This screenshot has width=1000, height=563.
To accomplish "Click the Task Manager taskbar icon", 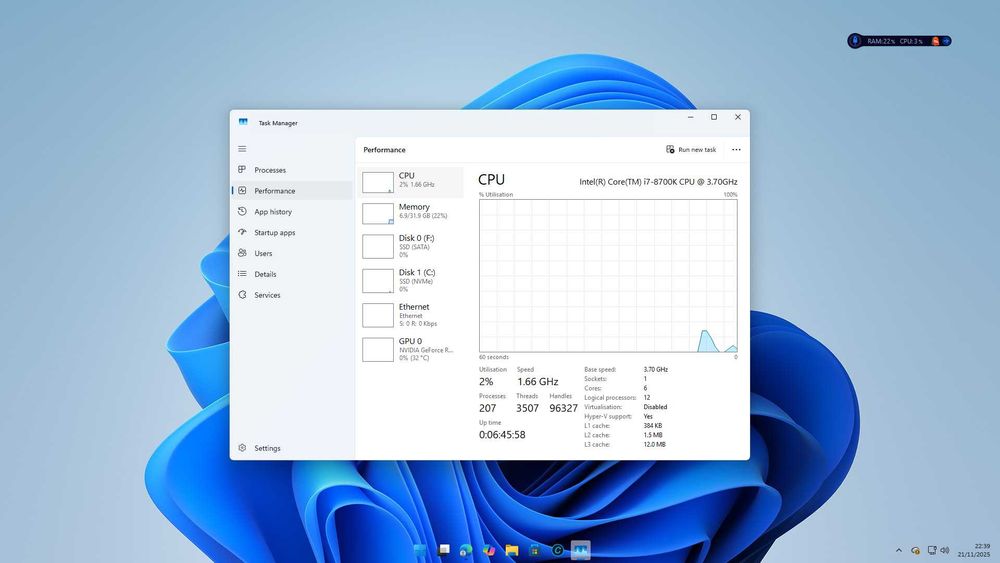I will [x=580, y=550].
